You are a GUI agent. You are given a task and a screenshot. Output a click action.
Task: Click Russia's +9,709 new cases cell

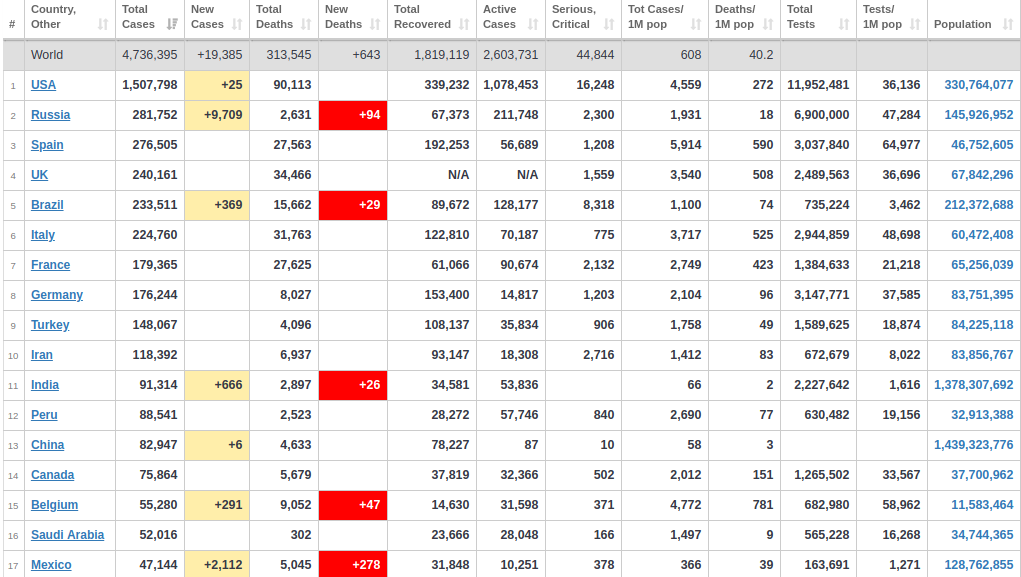click(x=217, y=115)
